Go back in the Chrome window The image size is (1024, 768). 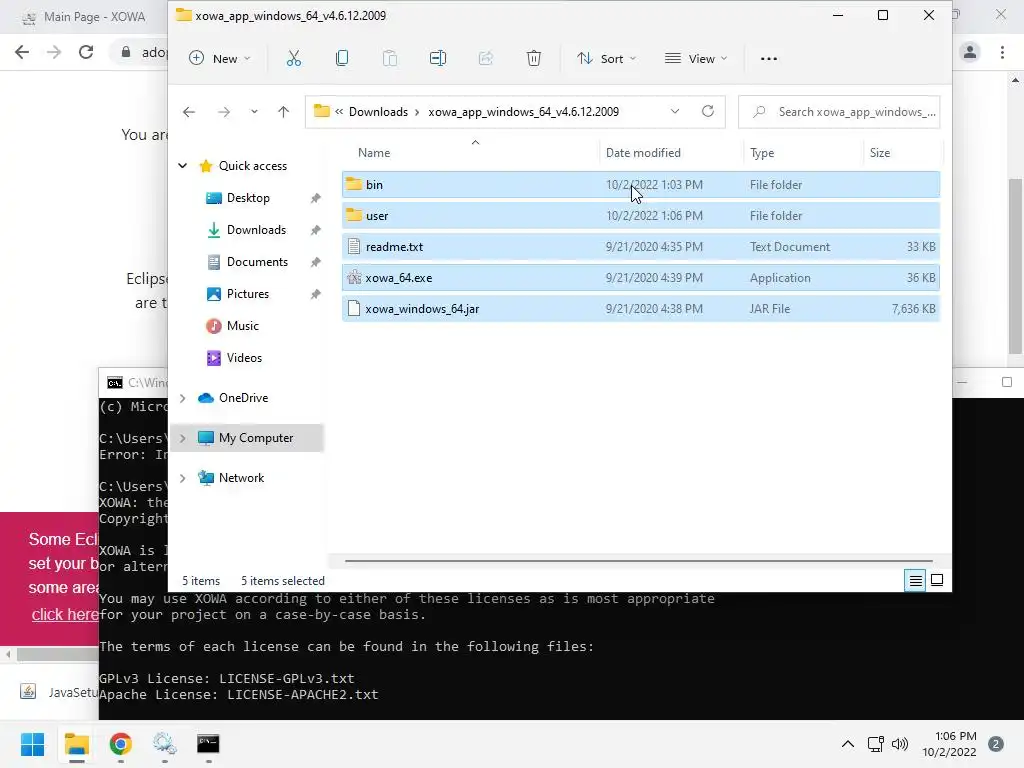22,52
